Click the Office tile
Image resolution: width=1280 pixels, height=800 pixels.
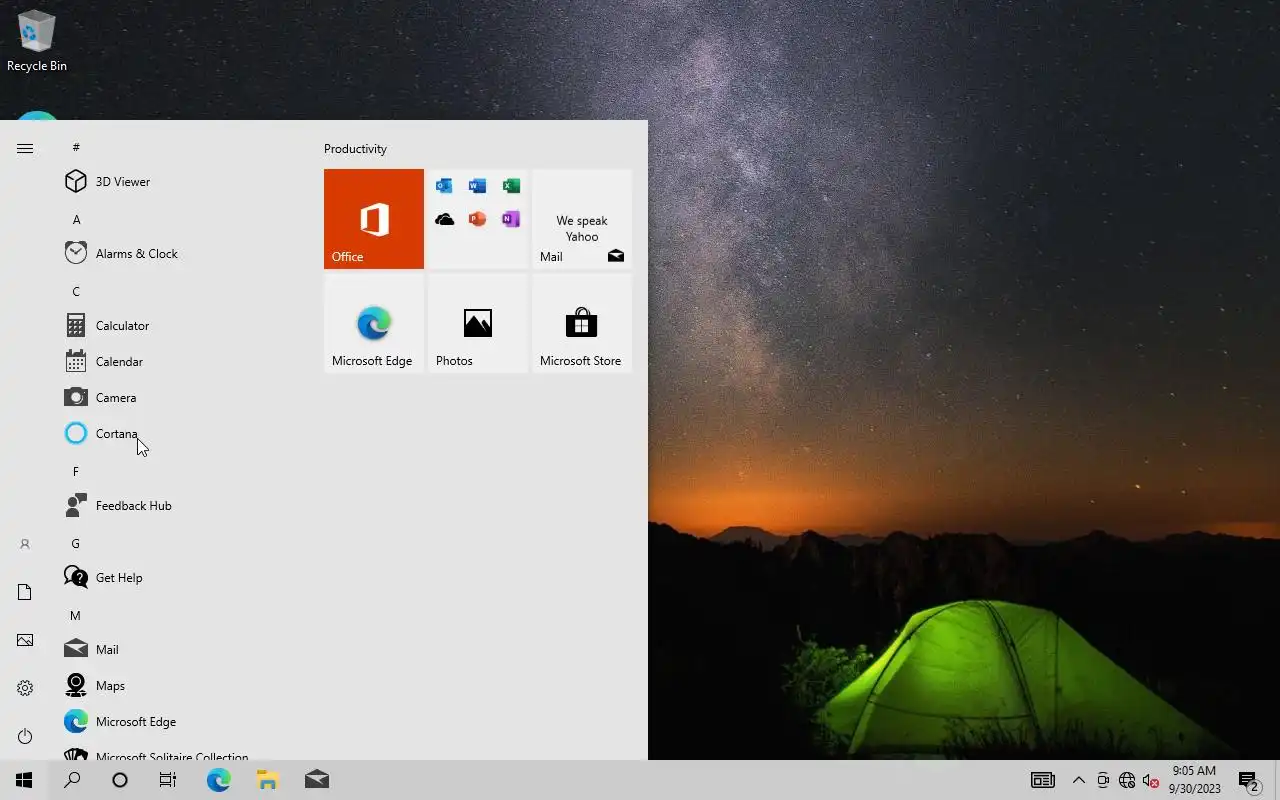[x=374, y=219]
